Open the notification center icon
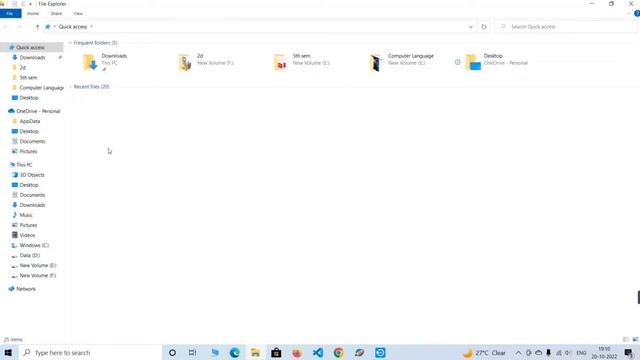 coord(629,353)
